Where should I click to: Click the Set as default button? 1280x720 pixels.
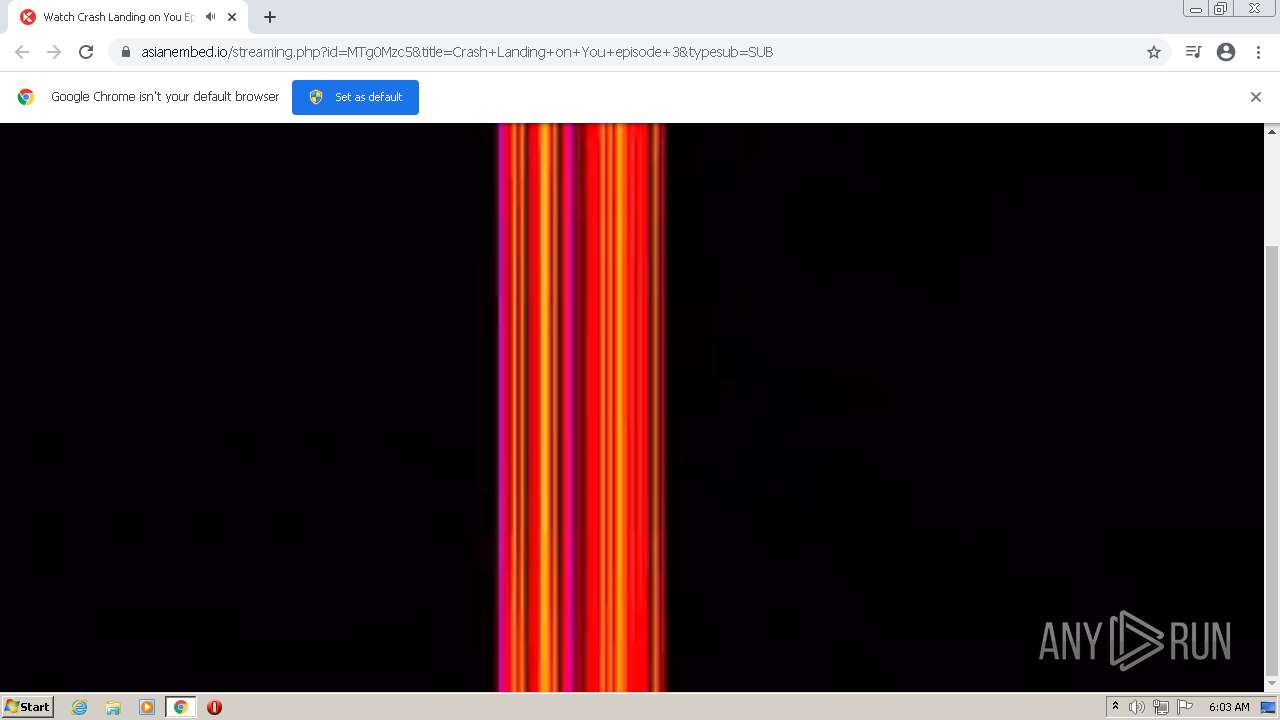[355, 97]
